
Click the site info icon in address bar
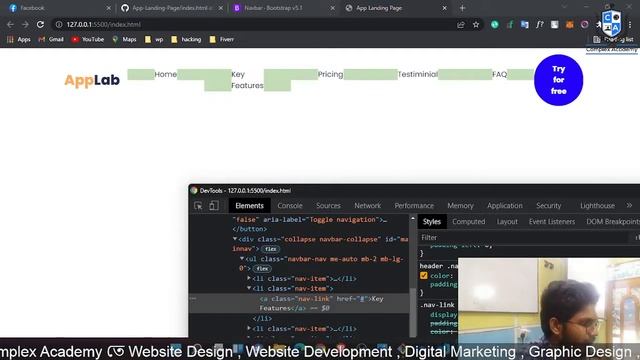pyautogui.click(x=59, y=24)
